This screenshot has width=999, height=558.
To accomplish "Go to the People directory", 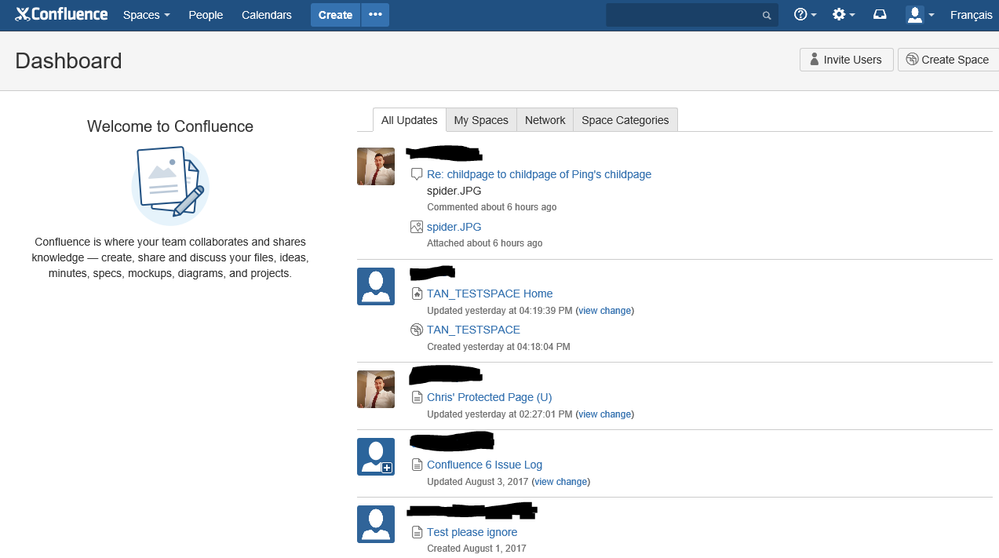I will 206,15.
